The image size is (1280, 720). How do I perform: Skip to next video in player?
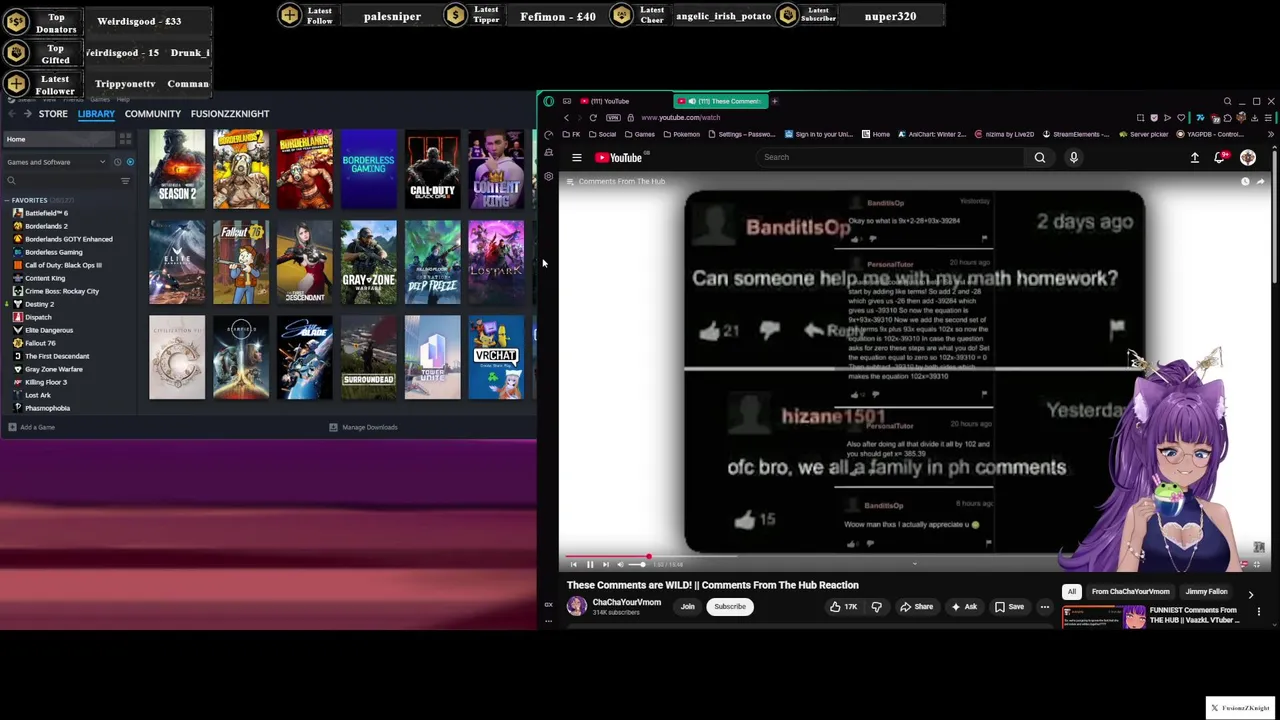605,565
